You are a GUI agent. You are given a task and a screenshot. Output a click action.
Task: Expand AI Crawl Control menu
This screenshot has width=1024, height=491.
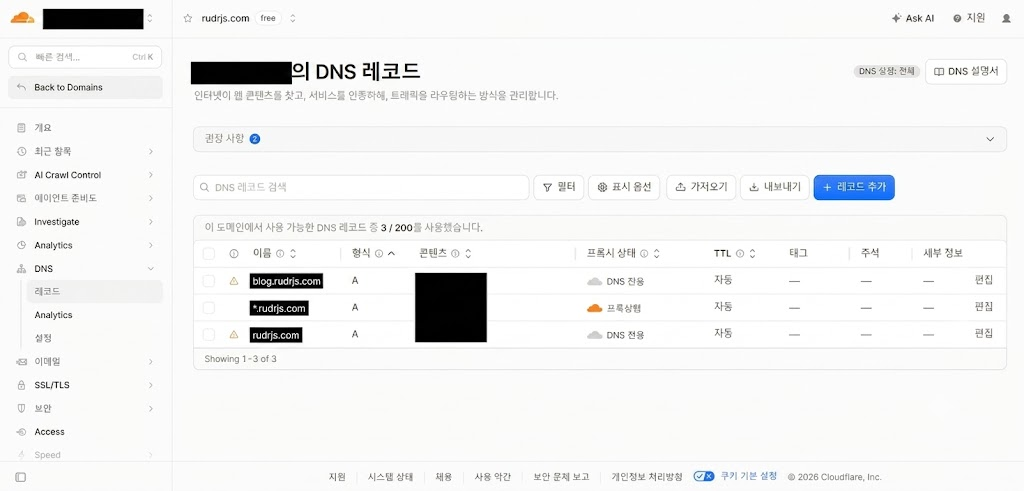pos(150,175)
